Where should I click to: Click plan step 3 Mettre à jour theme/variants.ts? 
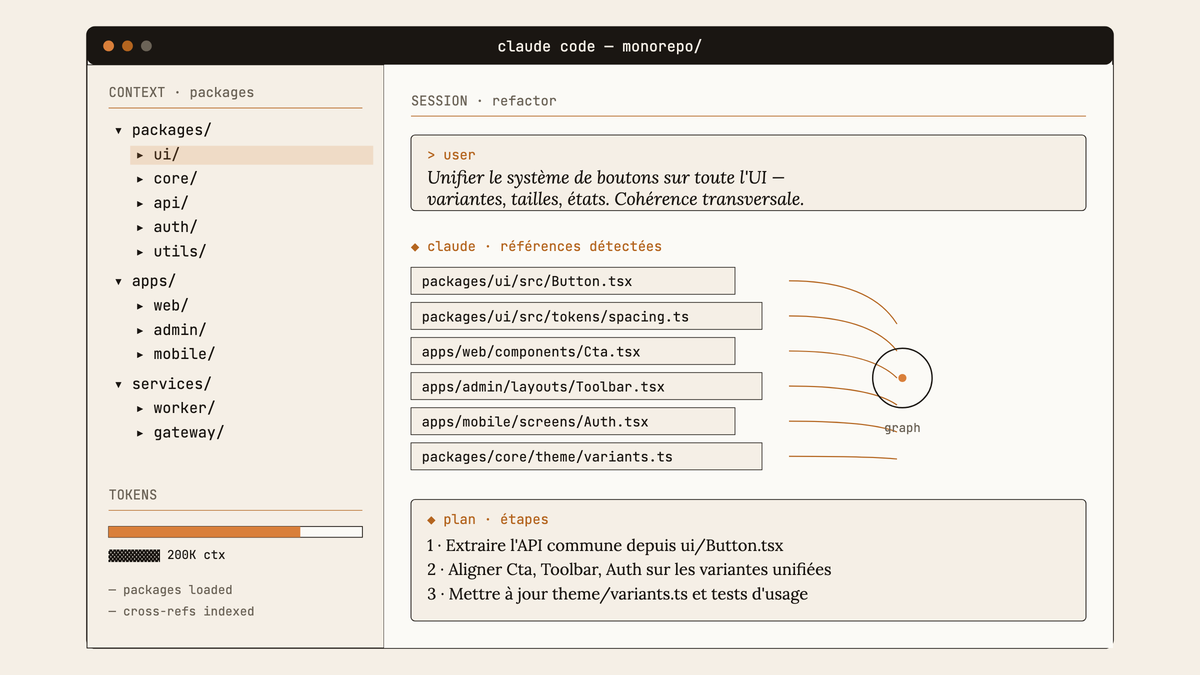click(x=617, y=594)
